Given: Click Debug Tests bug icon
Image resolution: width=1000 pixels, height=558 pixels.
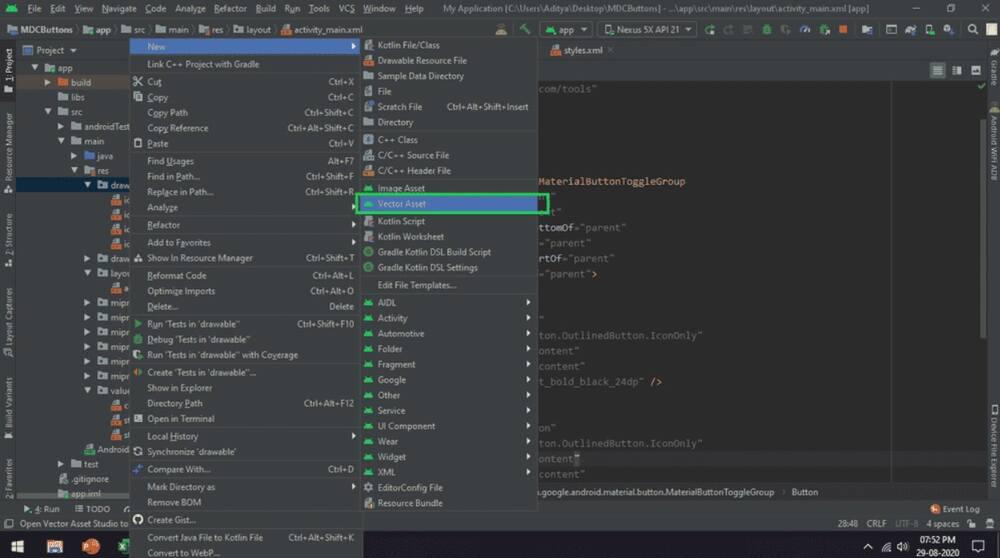Looking at the screenshot, I should (x=138, y=339).
